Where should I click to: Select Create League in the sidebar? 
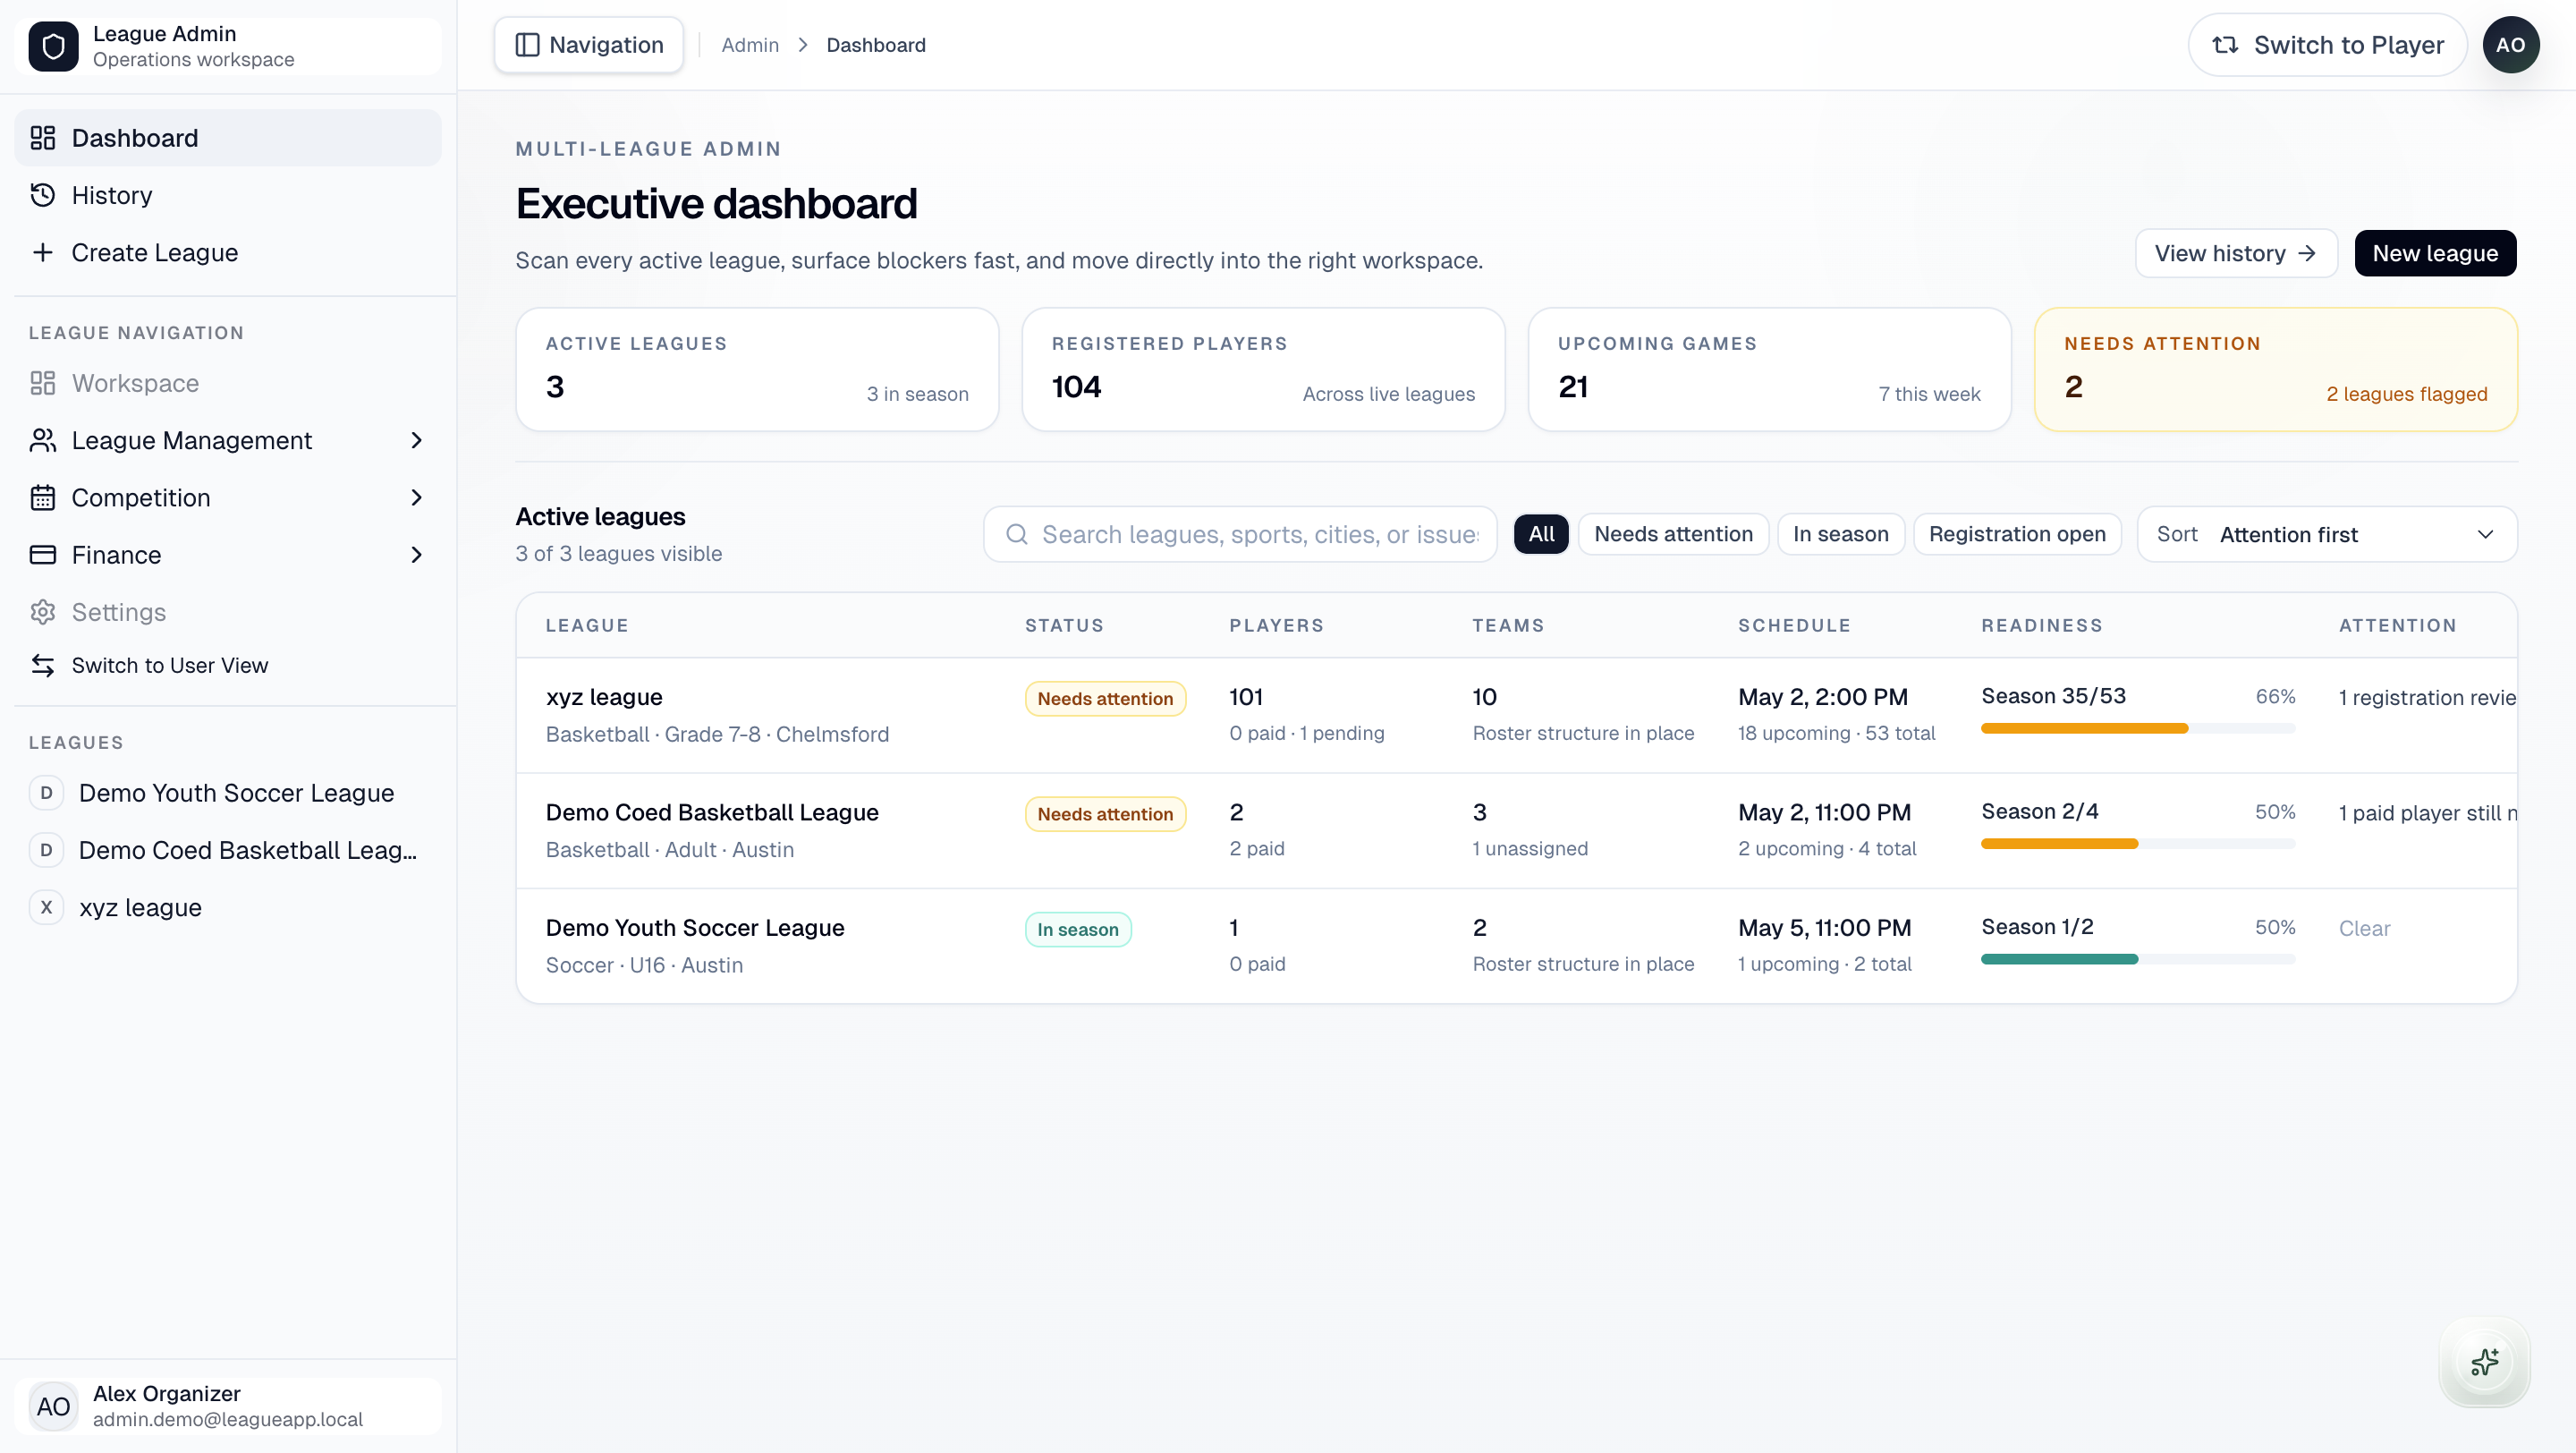(x=228, y=252)
